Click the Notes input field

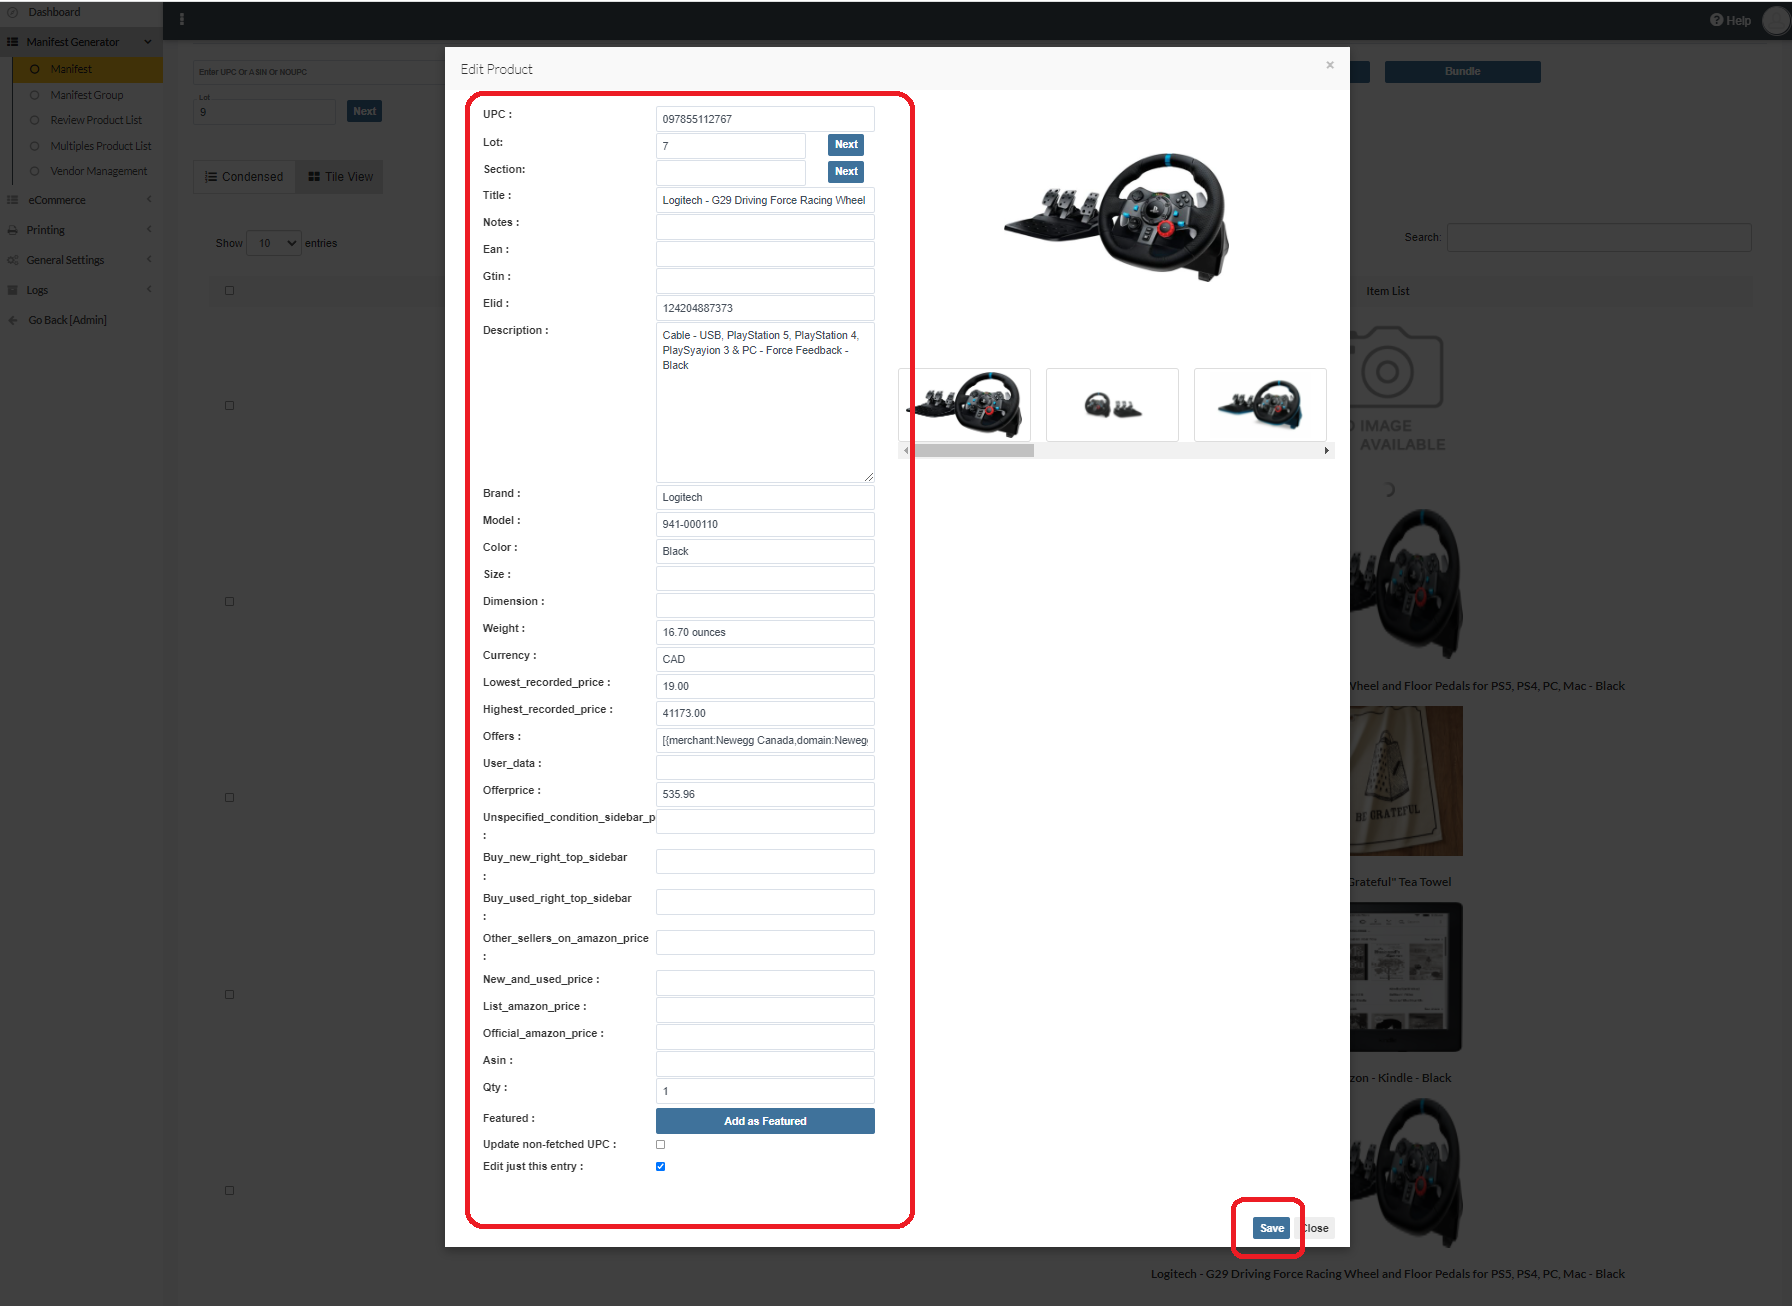pos(765,227)
